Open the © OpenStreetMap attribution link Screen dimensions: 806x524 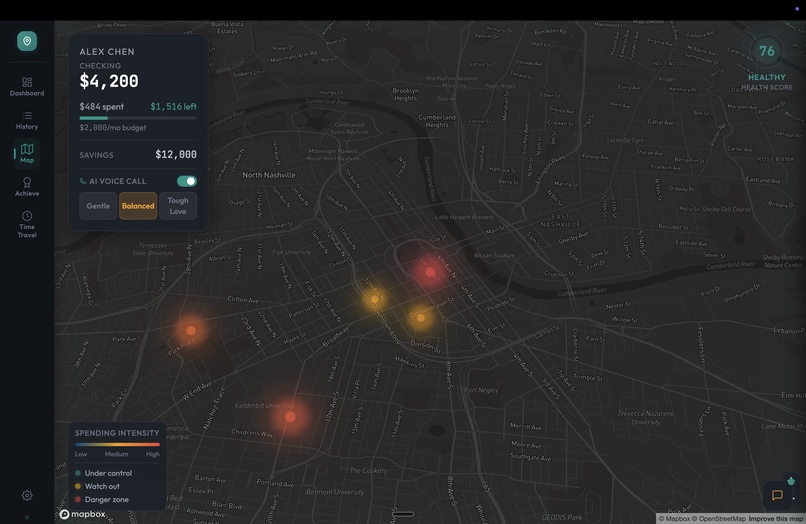pyautogui.click(x=719, y=519)
